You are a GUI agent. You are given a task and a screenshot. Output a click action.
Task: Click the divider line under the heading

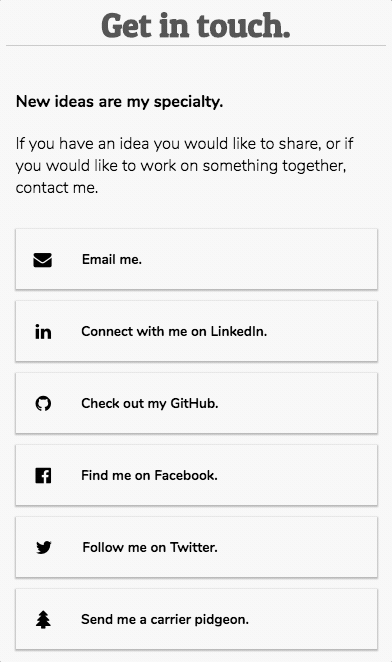point(196,45)
